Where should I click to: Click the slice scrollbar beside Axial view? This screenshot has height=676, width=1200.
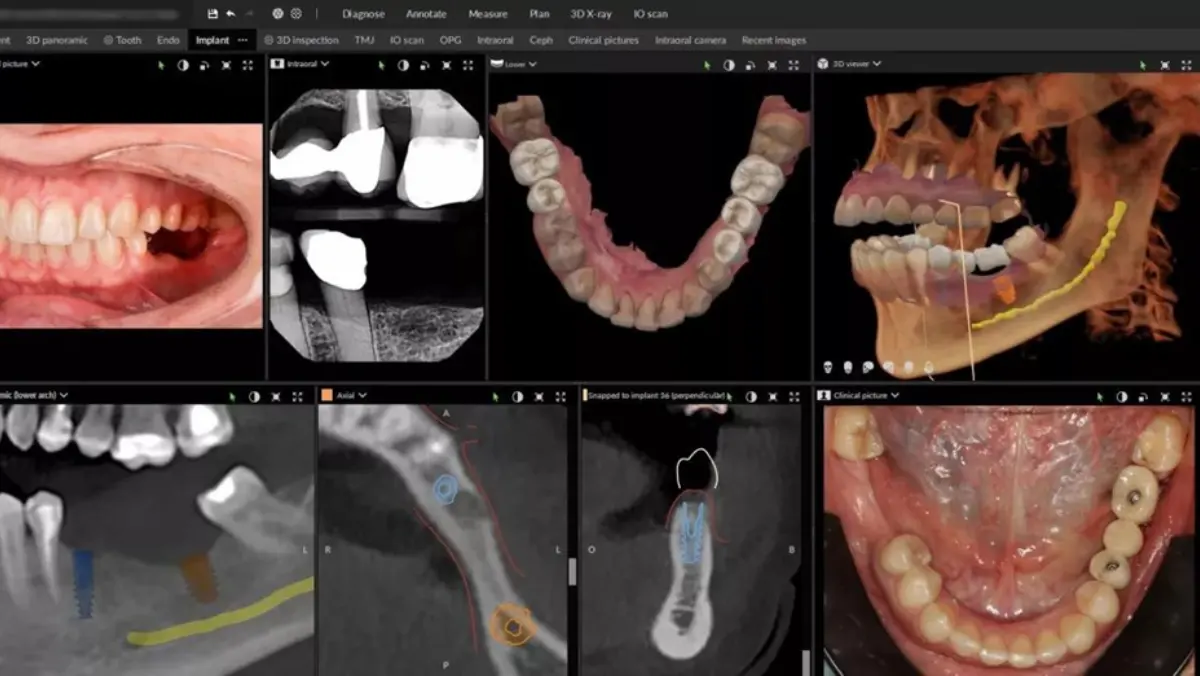572,571
